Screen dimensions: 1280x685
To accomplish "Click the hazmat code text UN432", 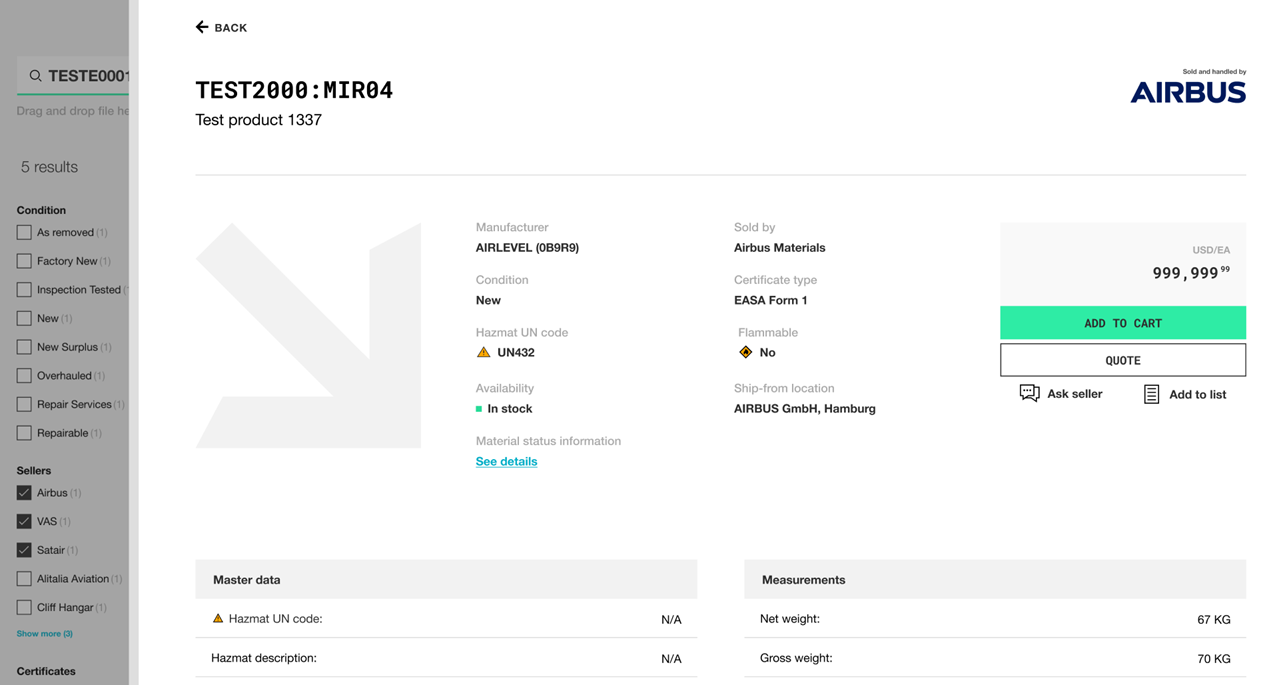I will (516, 353).
